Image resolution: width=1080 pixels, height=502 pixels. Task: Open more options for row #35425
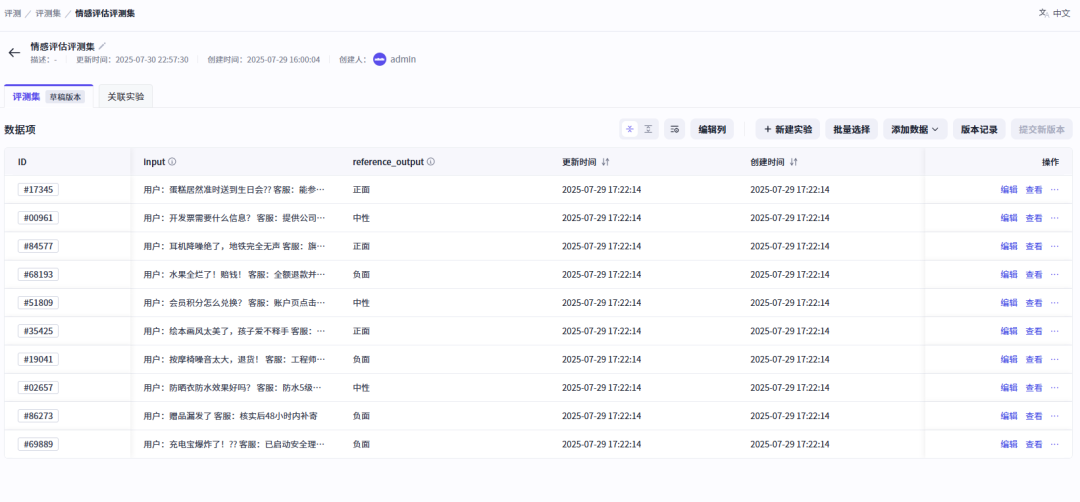pos(1055,331)
